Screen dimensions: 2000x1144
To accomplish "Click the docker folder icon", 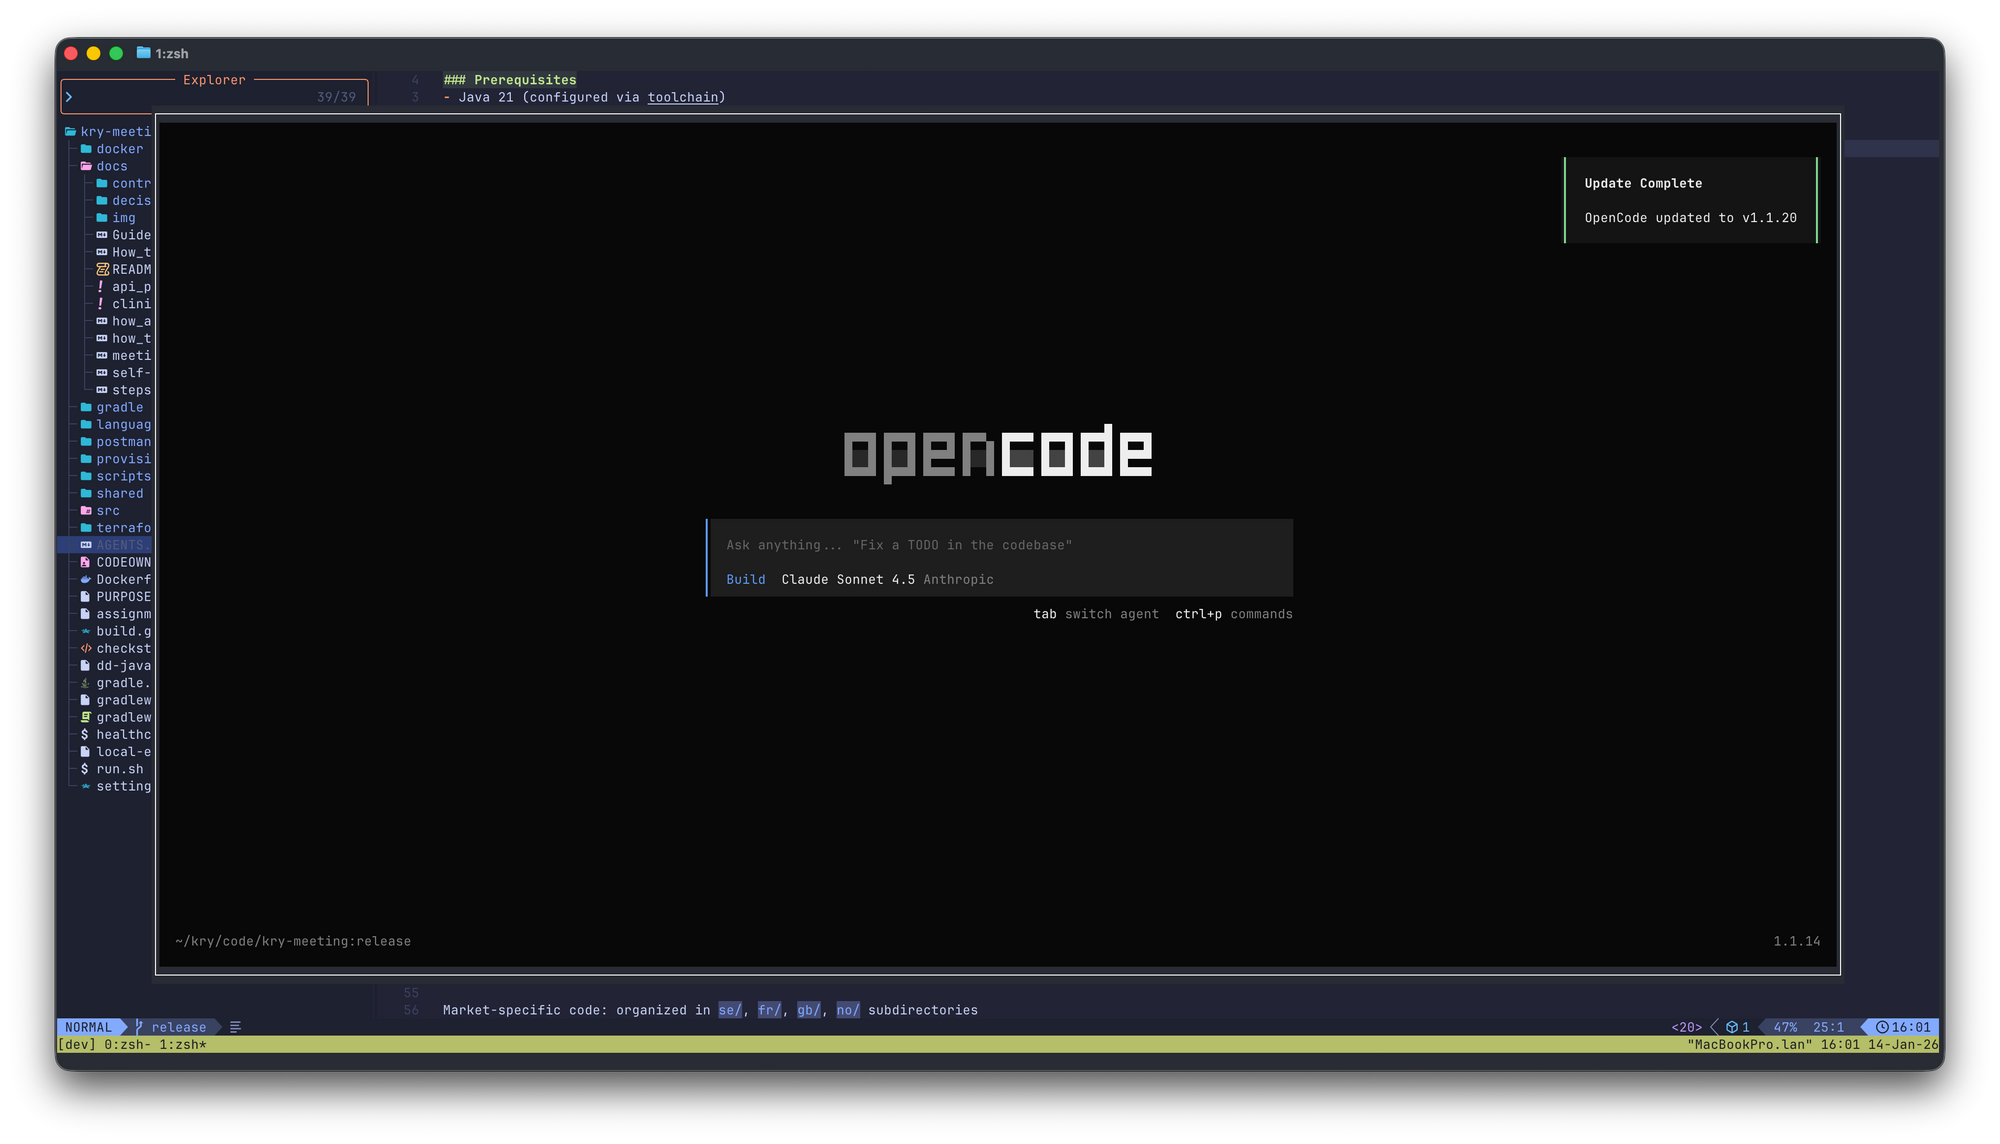I will (x=86, y=149).
